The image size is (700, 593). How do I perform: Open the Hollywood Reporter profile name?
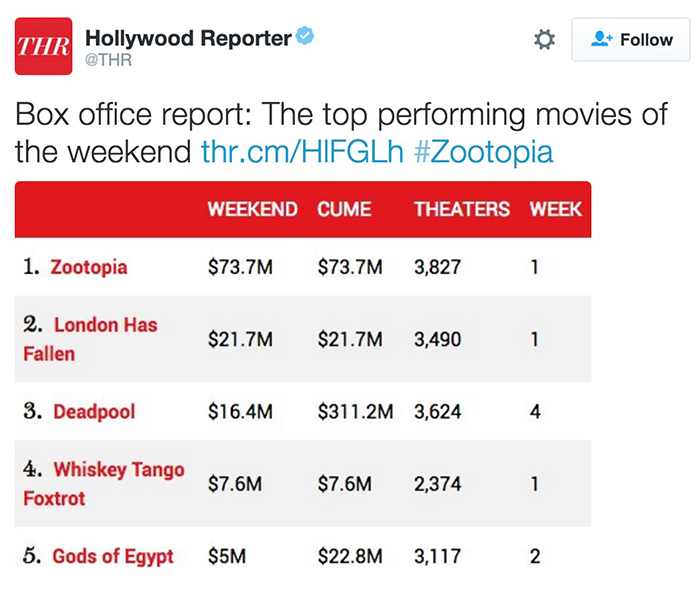(x=188, y=38)
